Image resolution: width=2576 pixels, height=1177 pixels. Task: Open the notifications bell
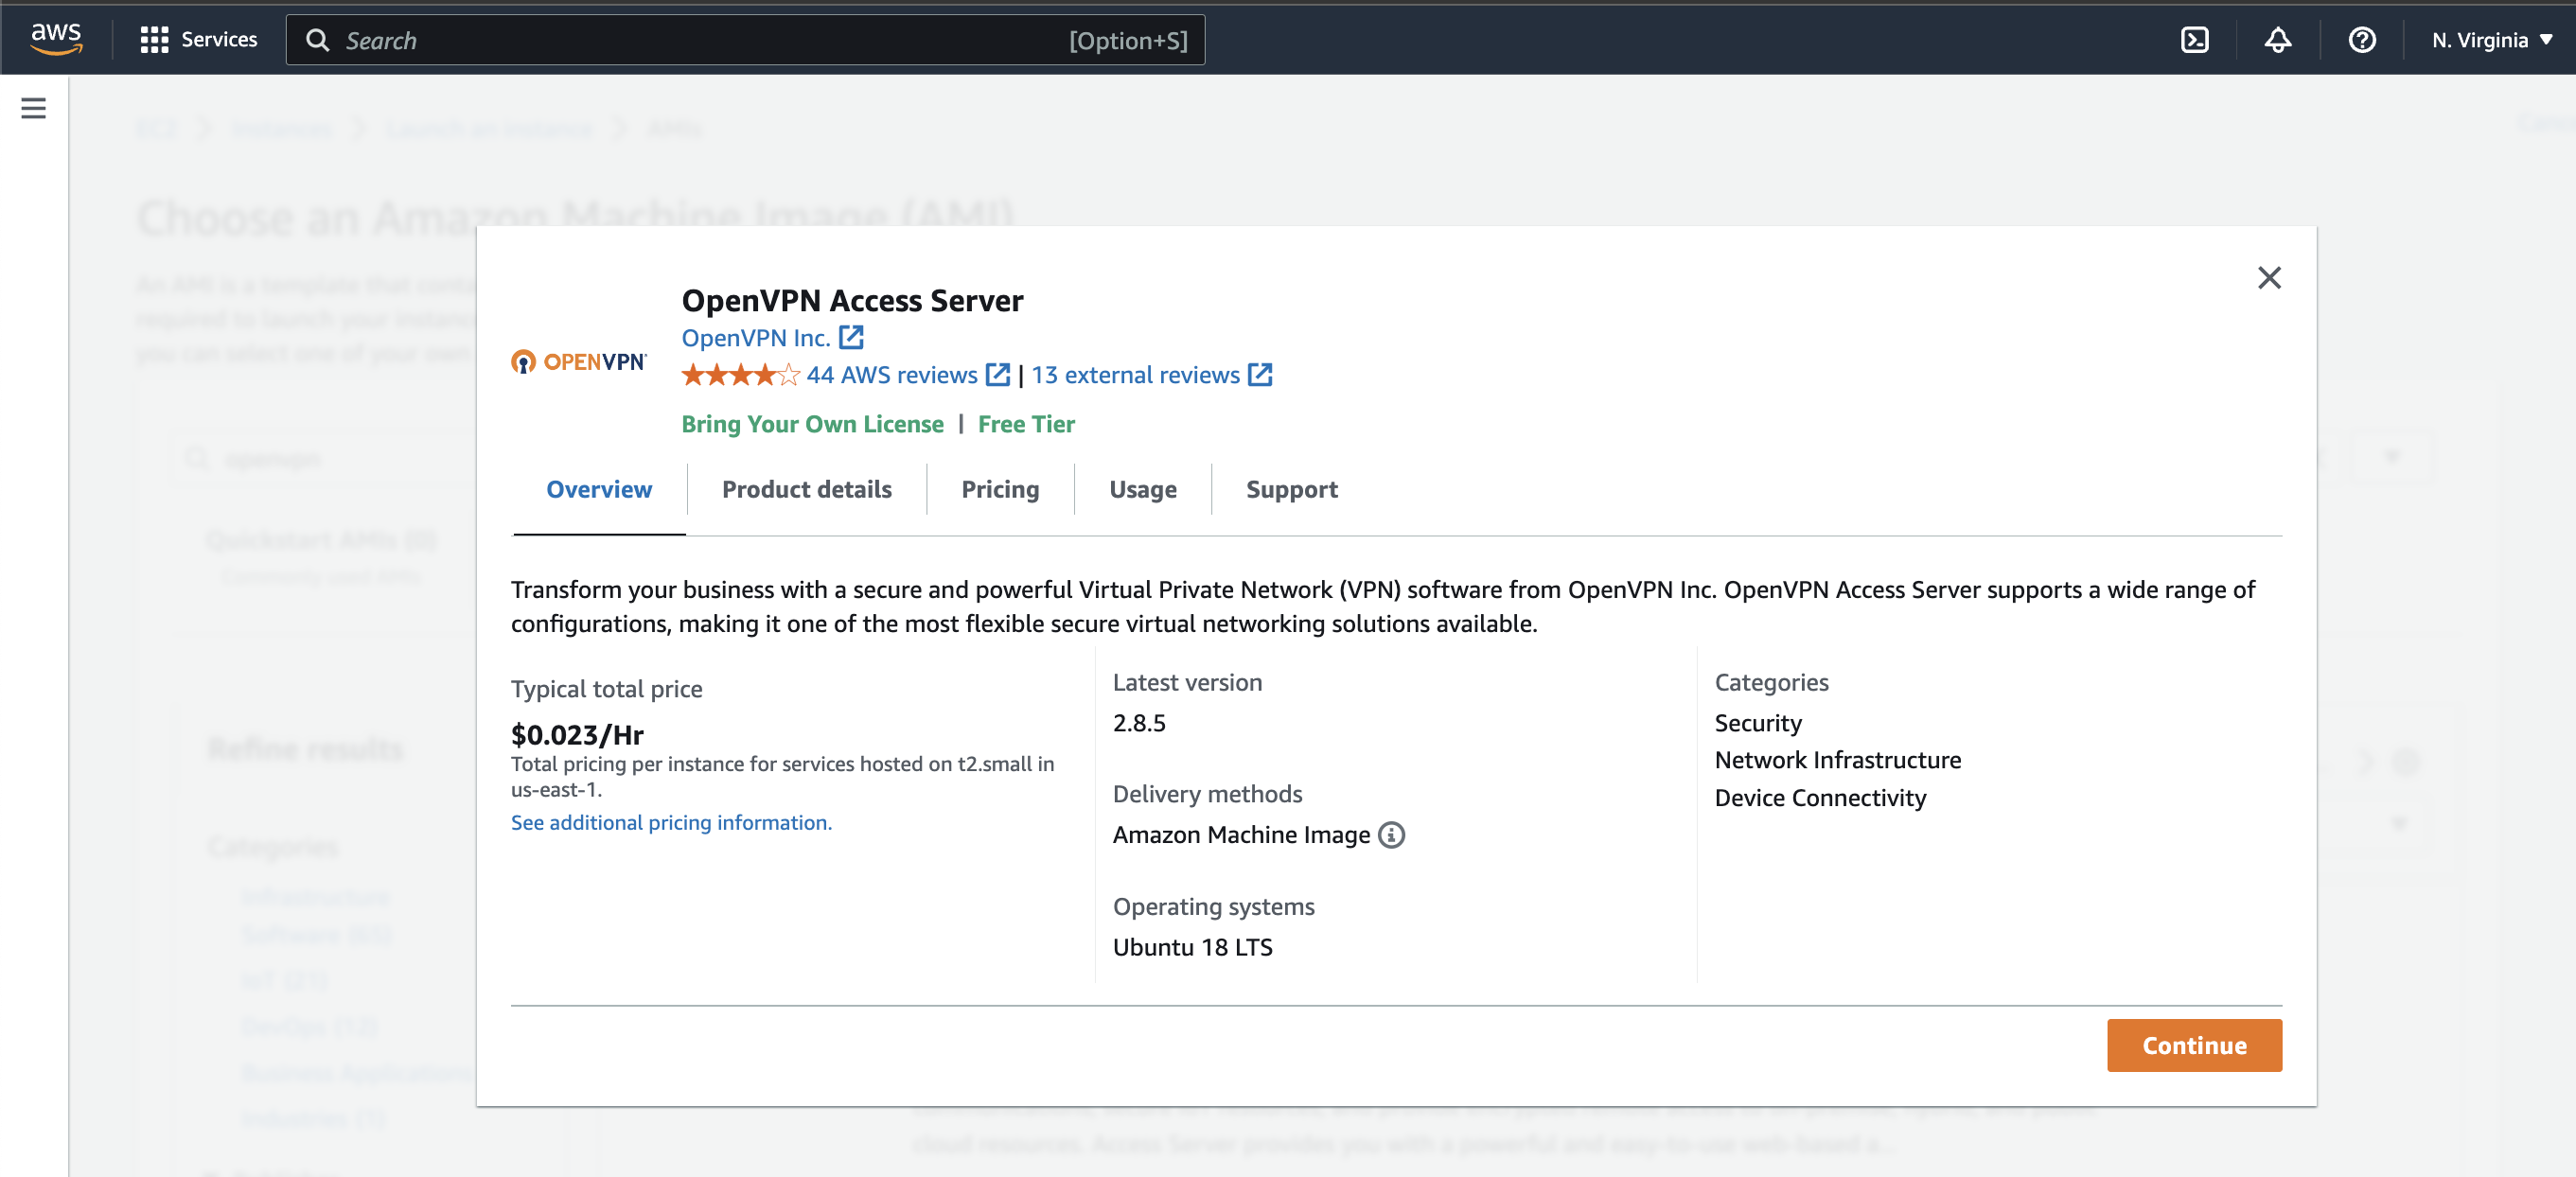tap(2277, 40)
